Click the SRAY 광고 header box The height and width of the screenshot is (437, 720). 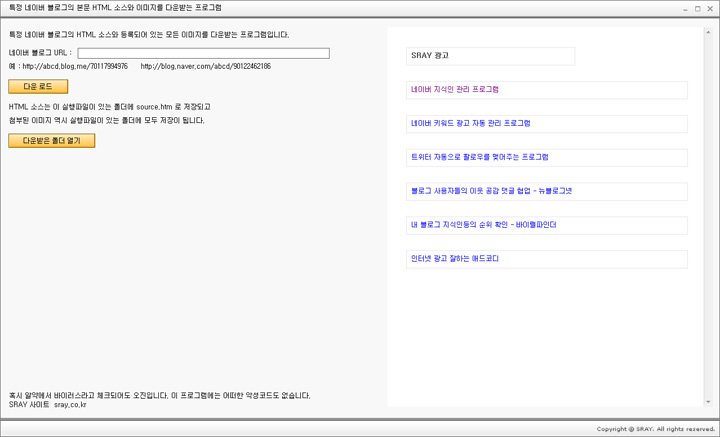[490, 56]
